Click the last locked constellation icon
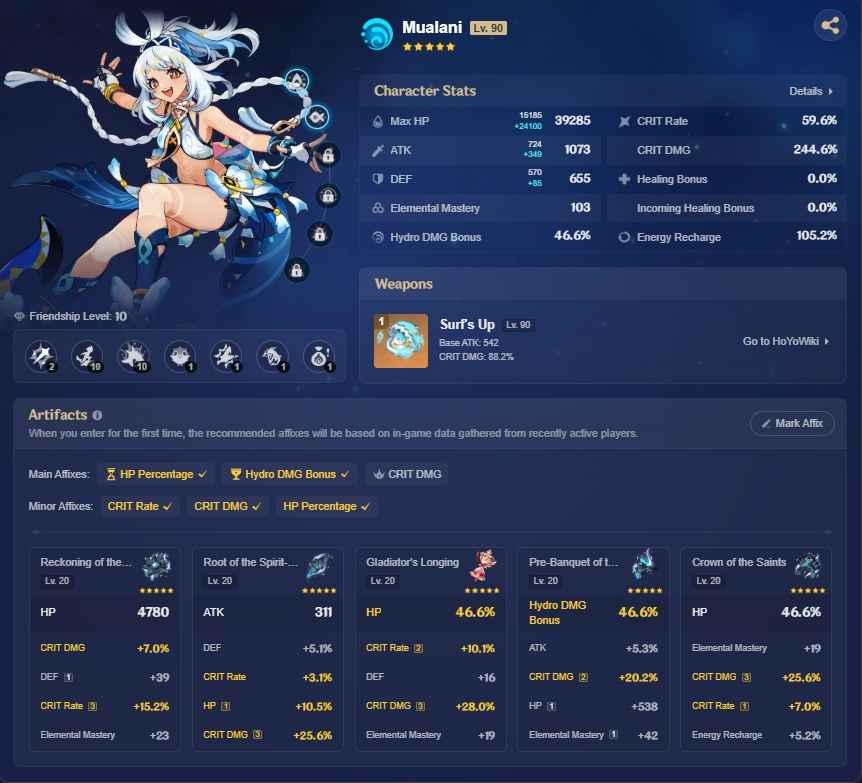Screen dimensions: 862x783 pos(296,269)
